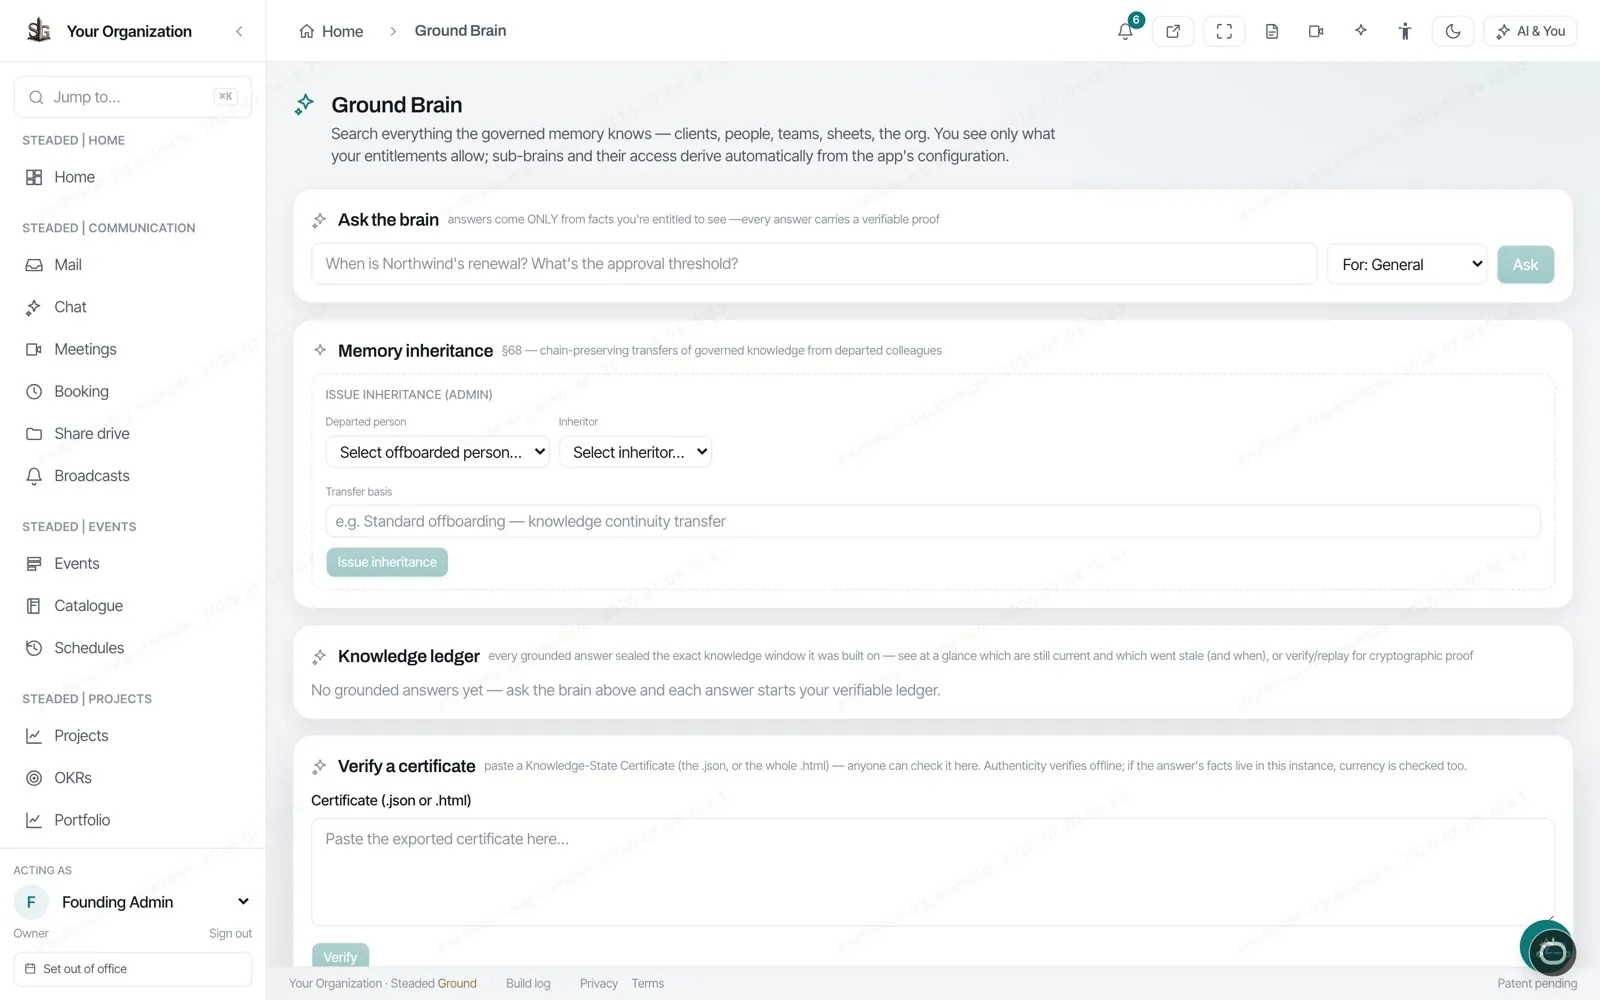Image resolution: width=1600 pixels, height=1000 pixels.
Task: Open the document icon in top bar
Action: 1272,31
